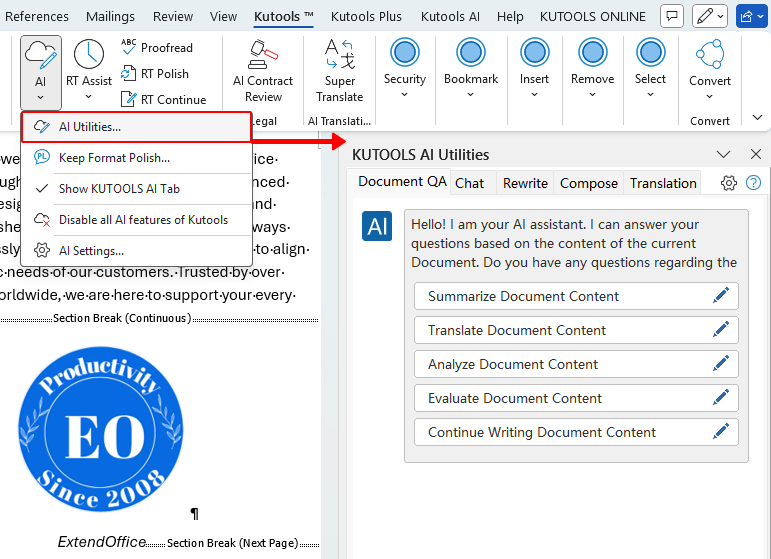The image size is (771, 559).
Task: Open AI Contract Review
Action: pyautogui.click(x=263, y=72)
